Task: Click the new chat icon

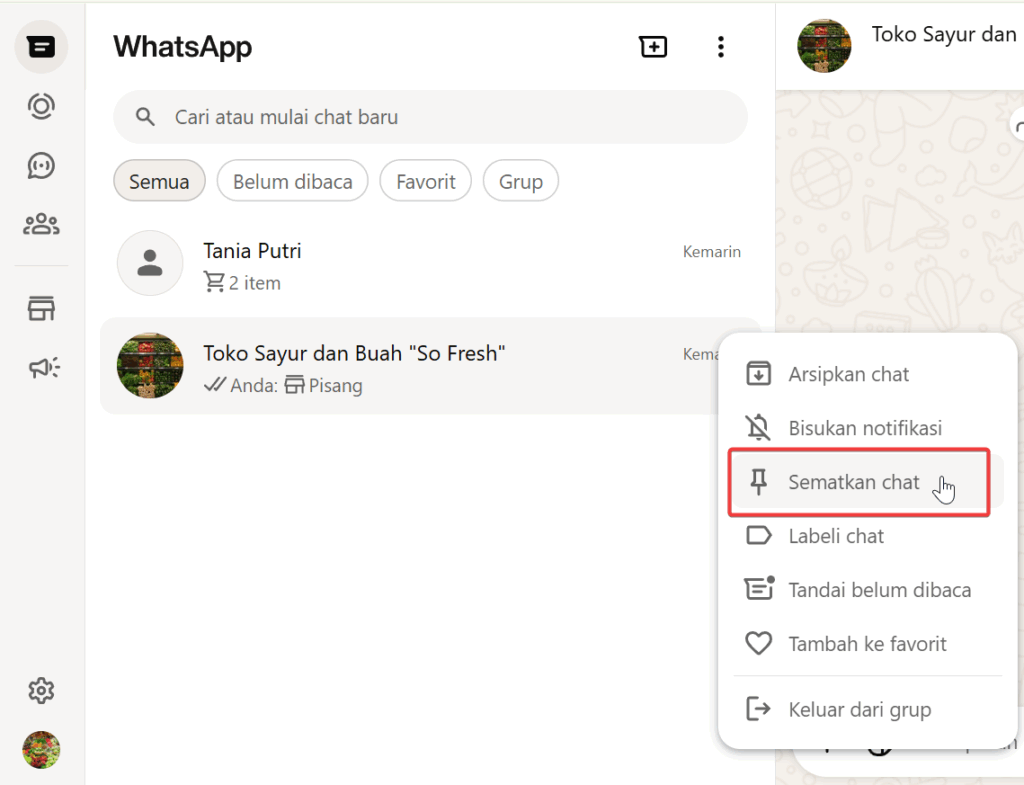Action: coord(653,46)
